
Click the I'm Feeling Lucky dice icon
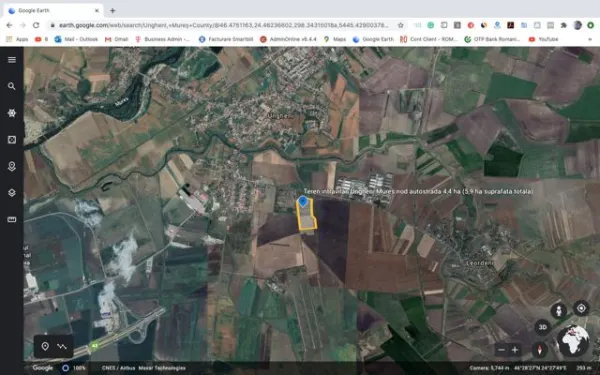[12, 140]
